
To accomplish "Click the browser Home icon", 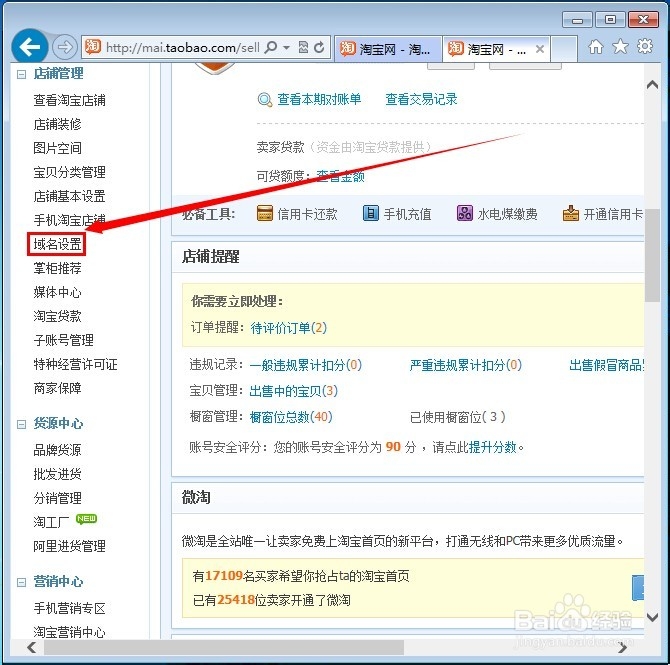I will pyautogui.click(x=596, y=47).
